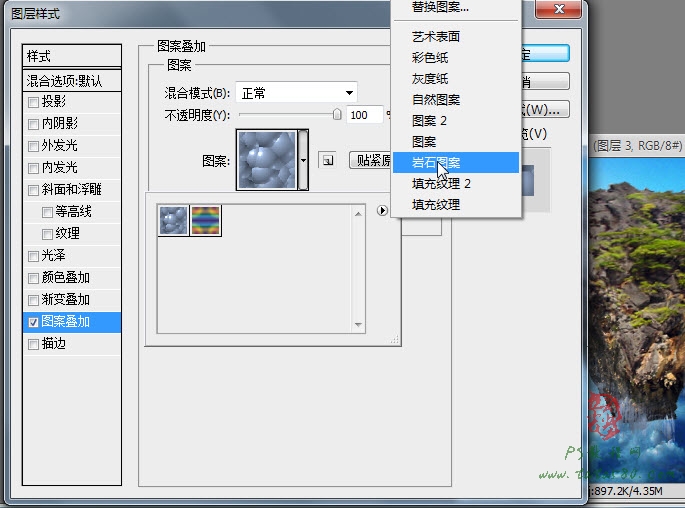
Task: Choose 灰度纸 from the pattern menu
Action: point(456,79)
